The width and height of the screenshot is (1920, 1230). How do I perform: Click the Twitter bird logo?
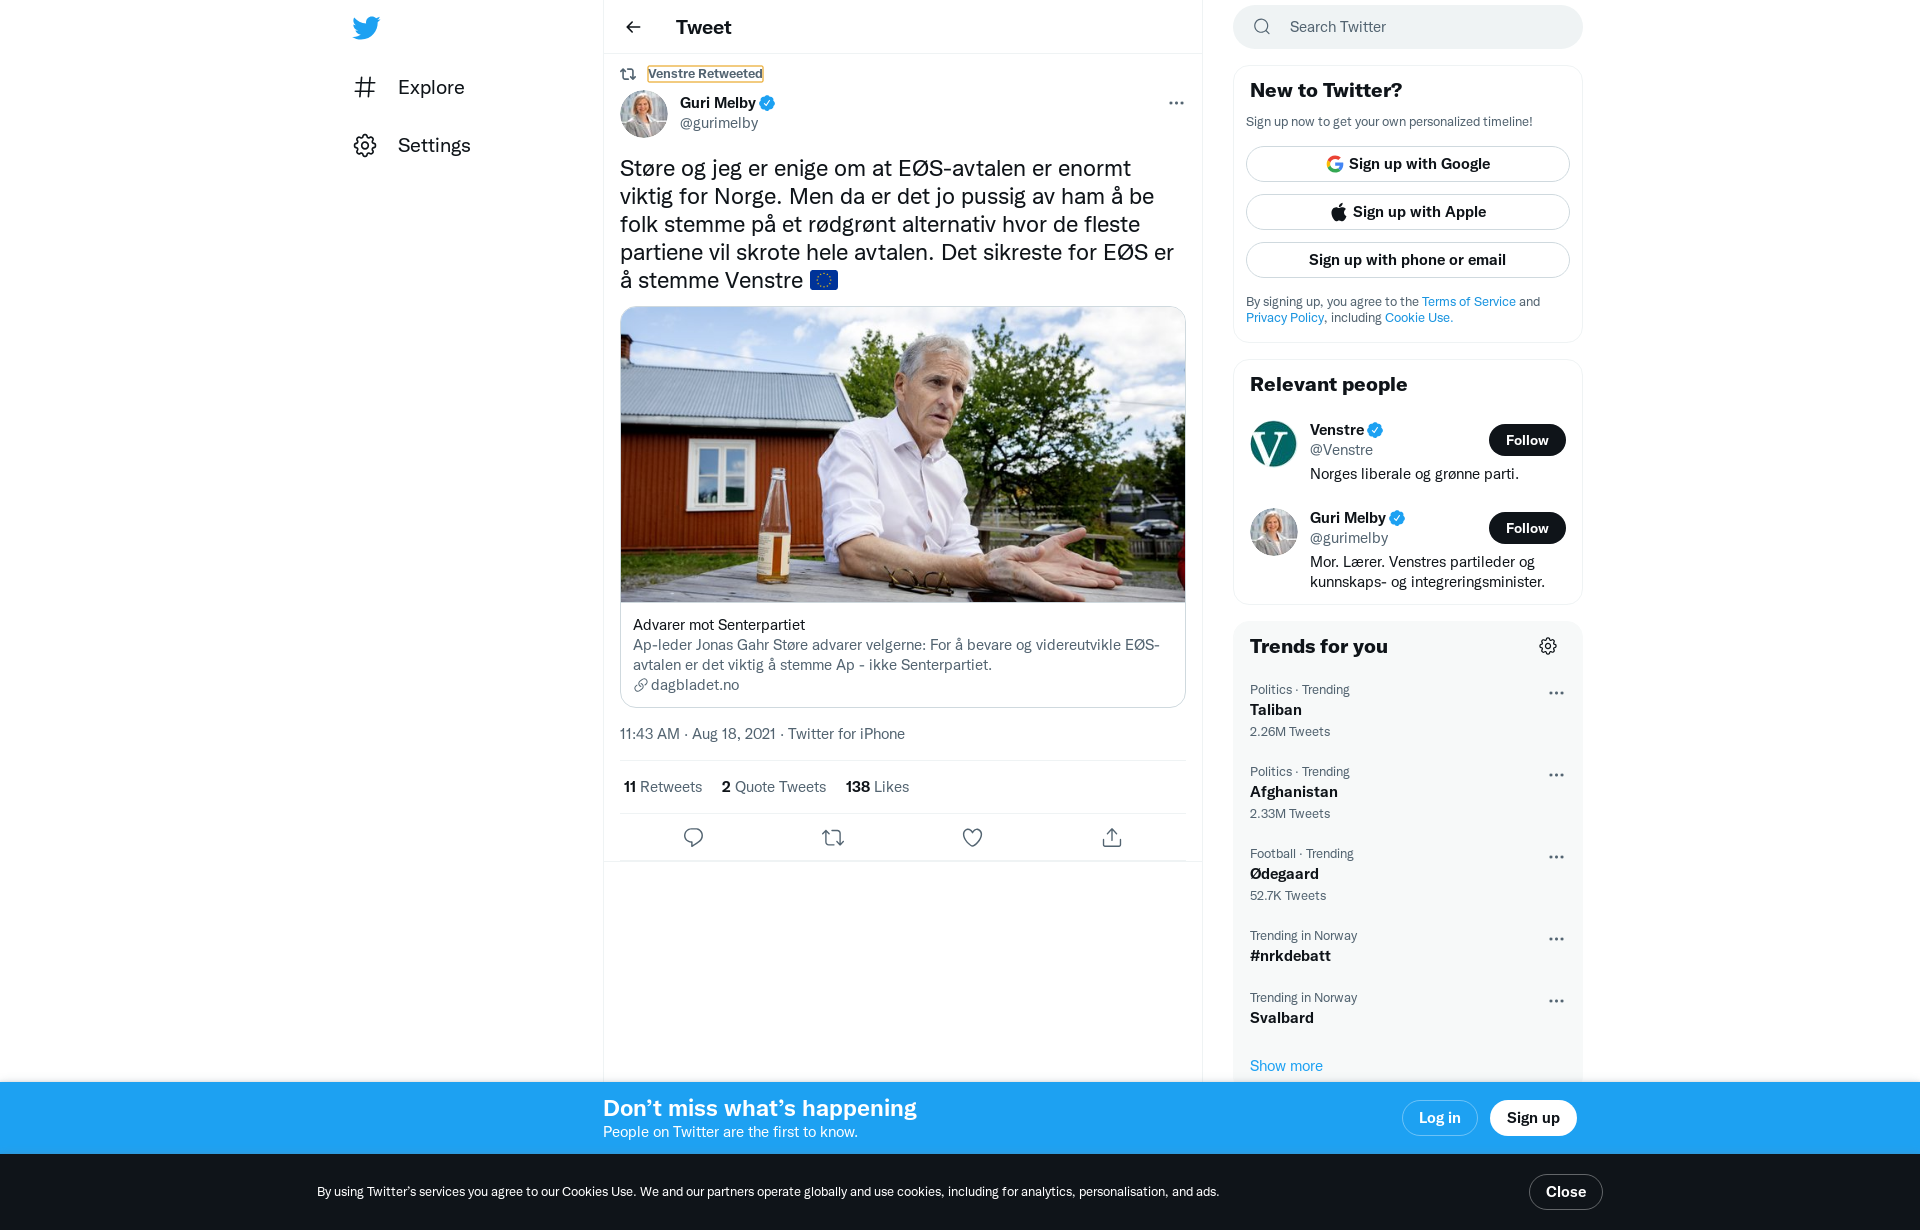tap(366, 28)
